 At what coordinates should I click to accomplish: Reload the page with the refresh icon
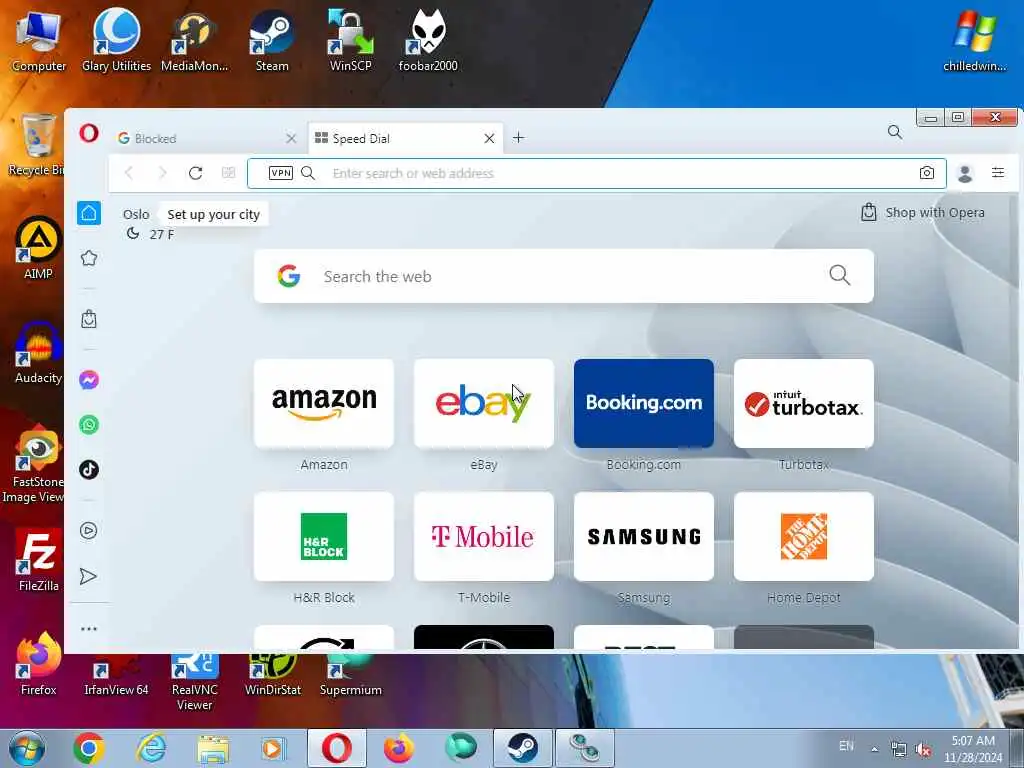tap(195, 173)
